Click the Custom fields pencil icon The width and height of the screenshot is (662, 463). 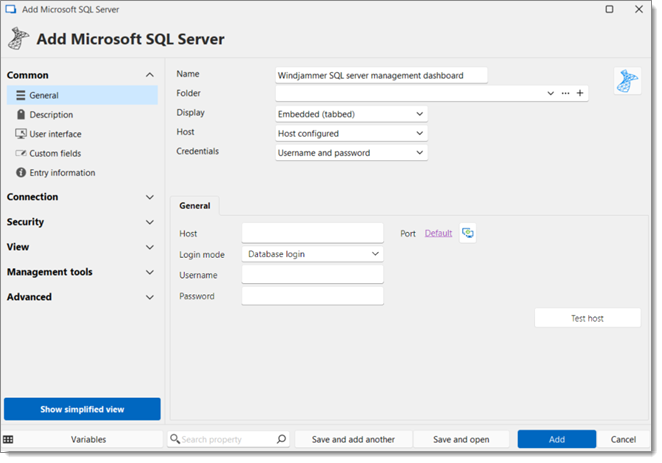tap(21, 153)
